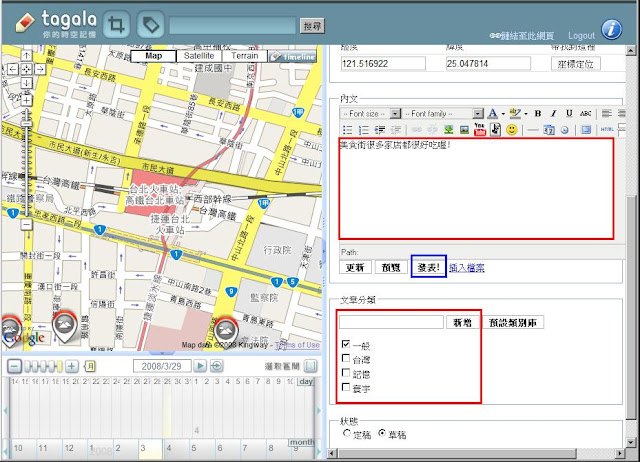Open the Font size dropdown
The height and width of the screenshot is (462, 640).
371,113
